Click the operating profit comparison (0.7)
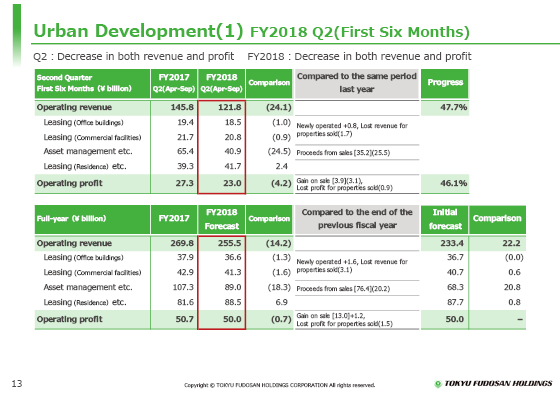Viewport: 560px width, 396px height. (x=281, y=319)
